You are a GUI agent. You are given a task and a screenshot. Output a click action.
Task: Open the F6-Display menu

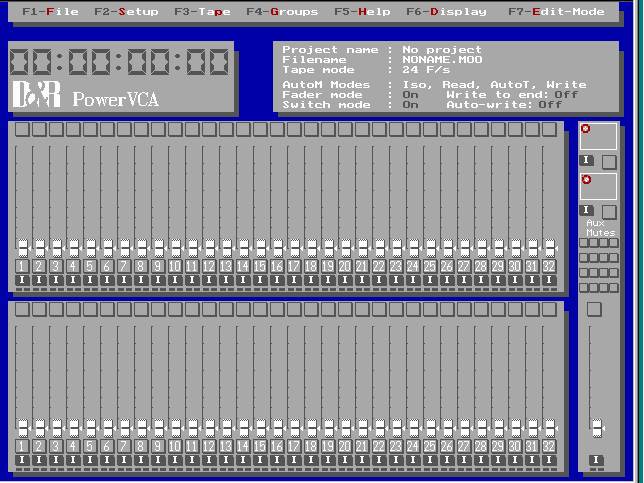446,12
